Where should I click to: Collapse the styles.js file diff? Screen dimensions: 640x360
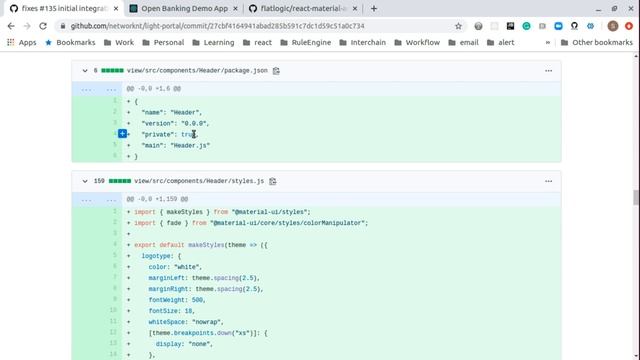pyautogui.click(x=84, y=181)
